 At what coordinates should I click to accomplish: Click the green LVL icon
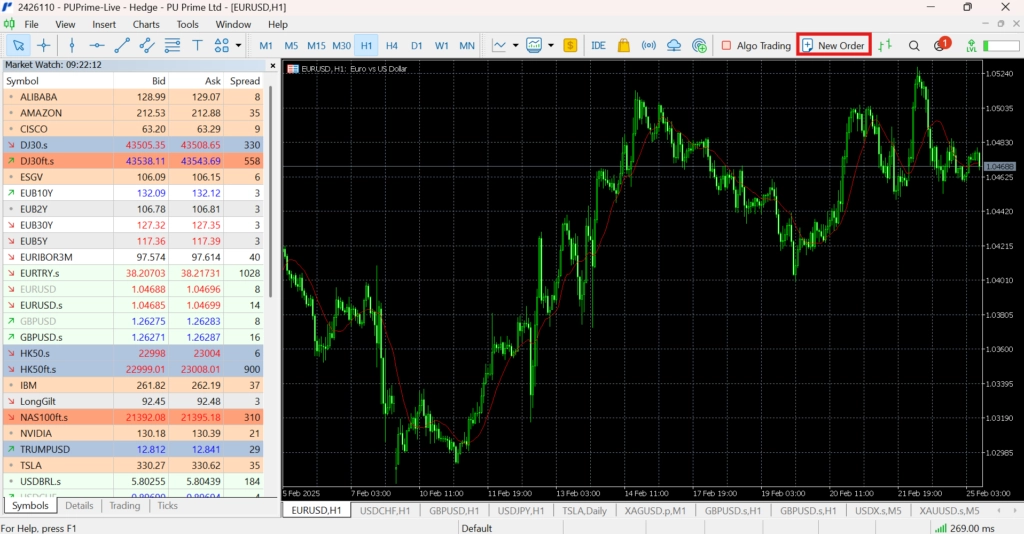(x=971, y=46)
